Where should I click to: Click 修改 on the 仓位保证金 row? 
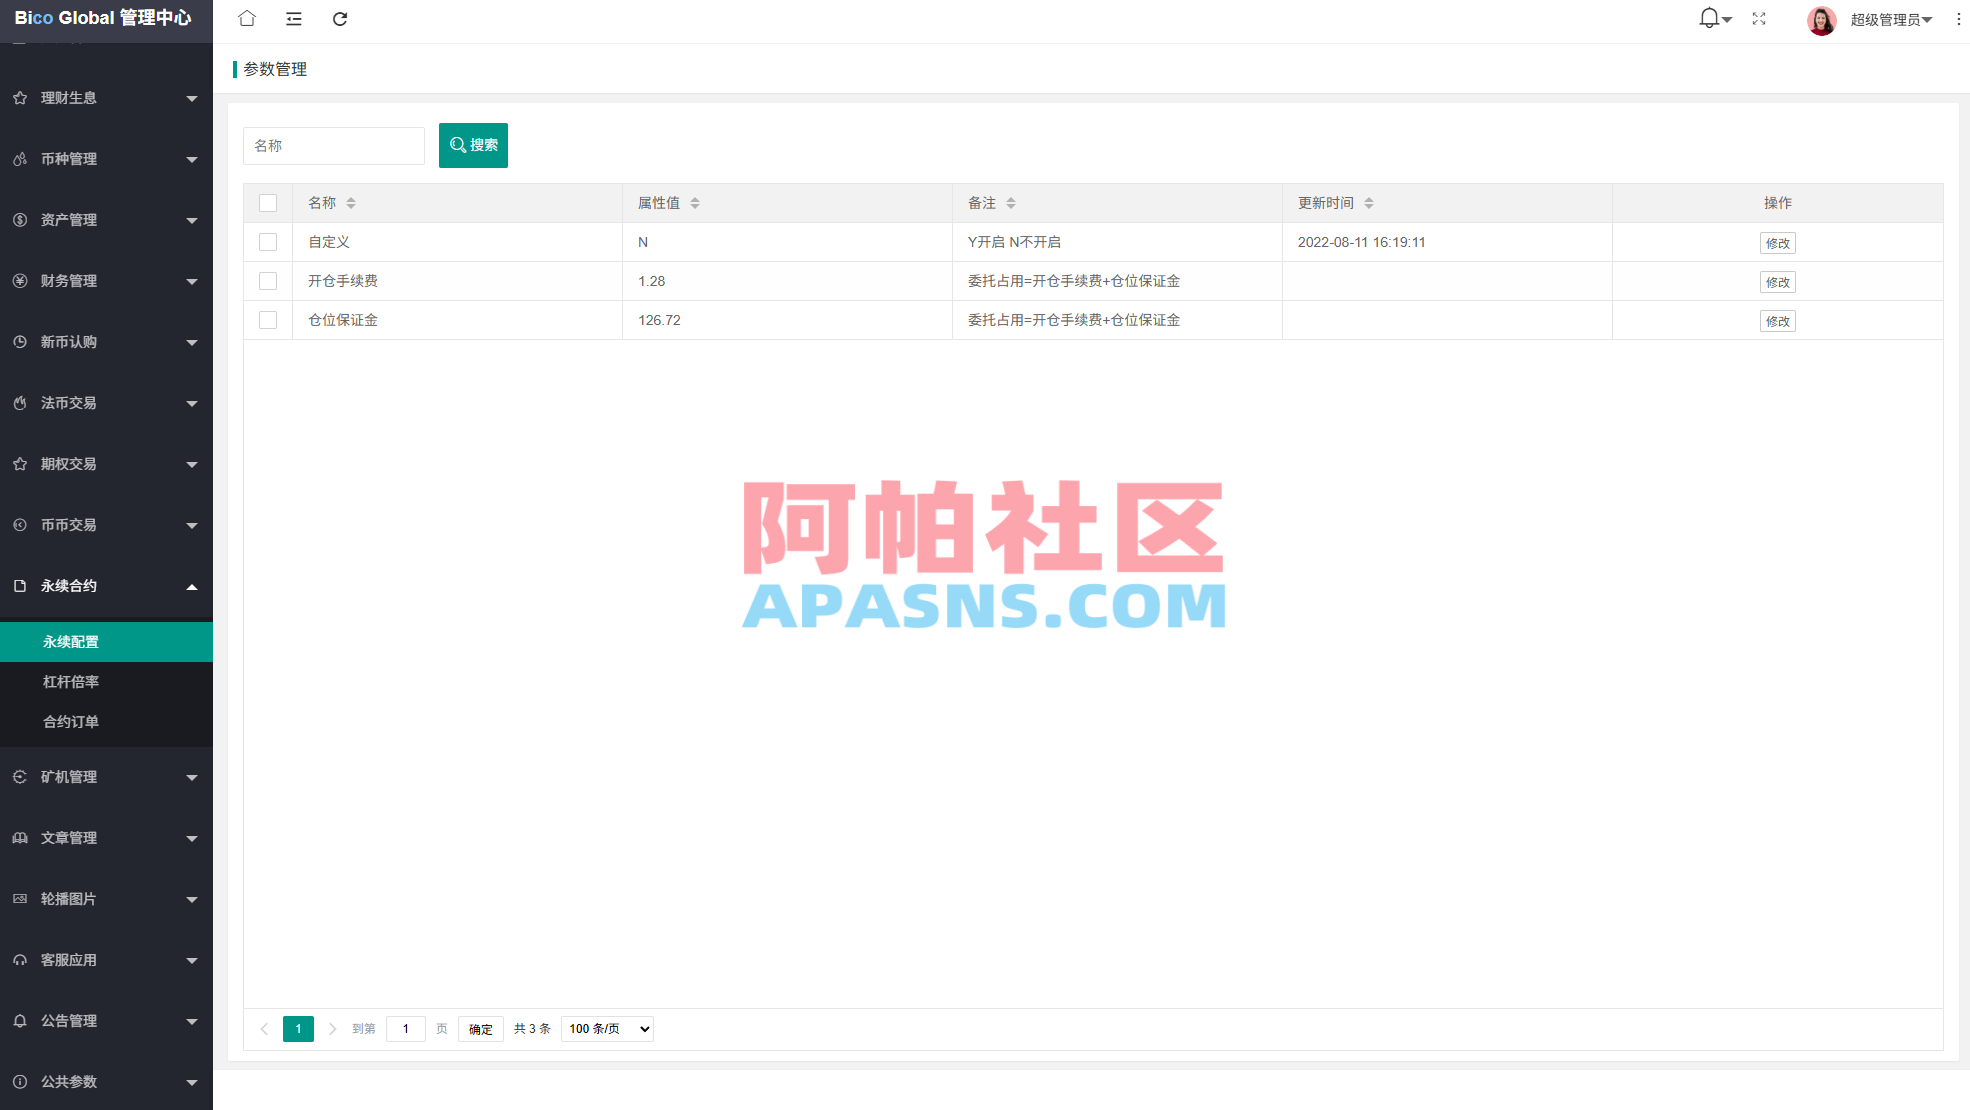[x=1777, y=321]
